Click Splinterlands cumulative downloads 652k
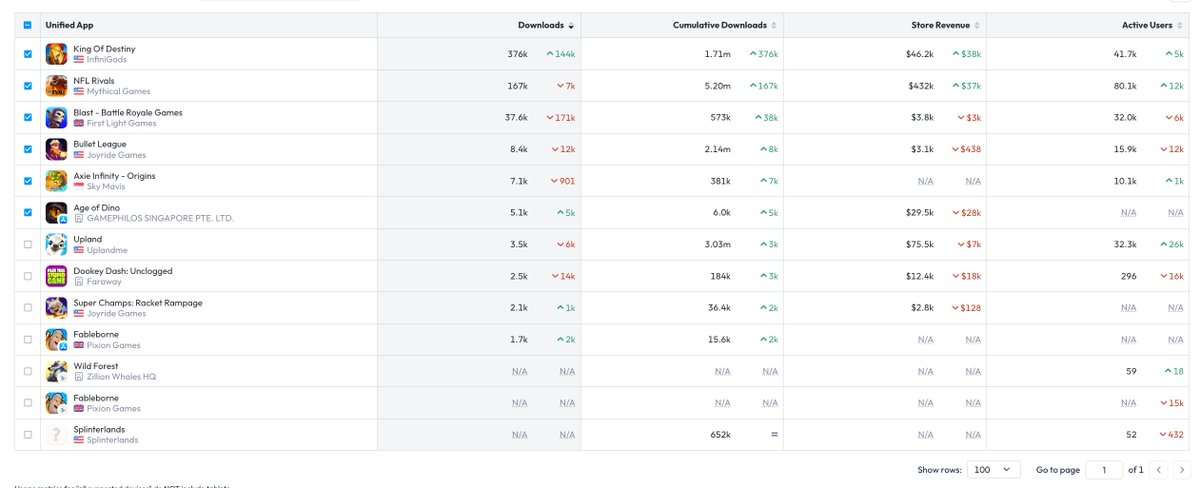1200x488 pixels. pos(721,435)
